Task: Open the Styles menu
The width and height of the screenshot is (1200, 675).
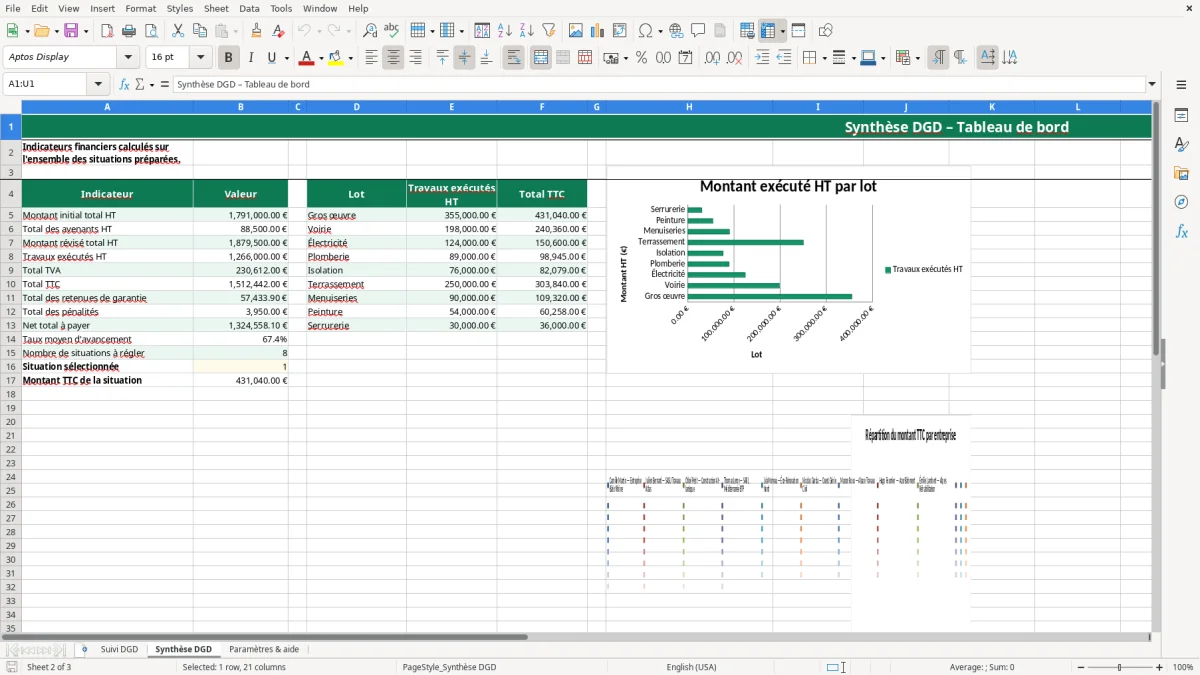Action: tap(180, 8)
